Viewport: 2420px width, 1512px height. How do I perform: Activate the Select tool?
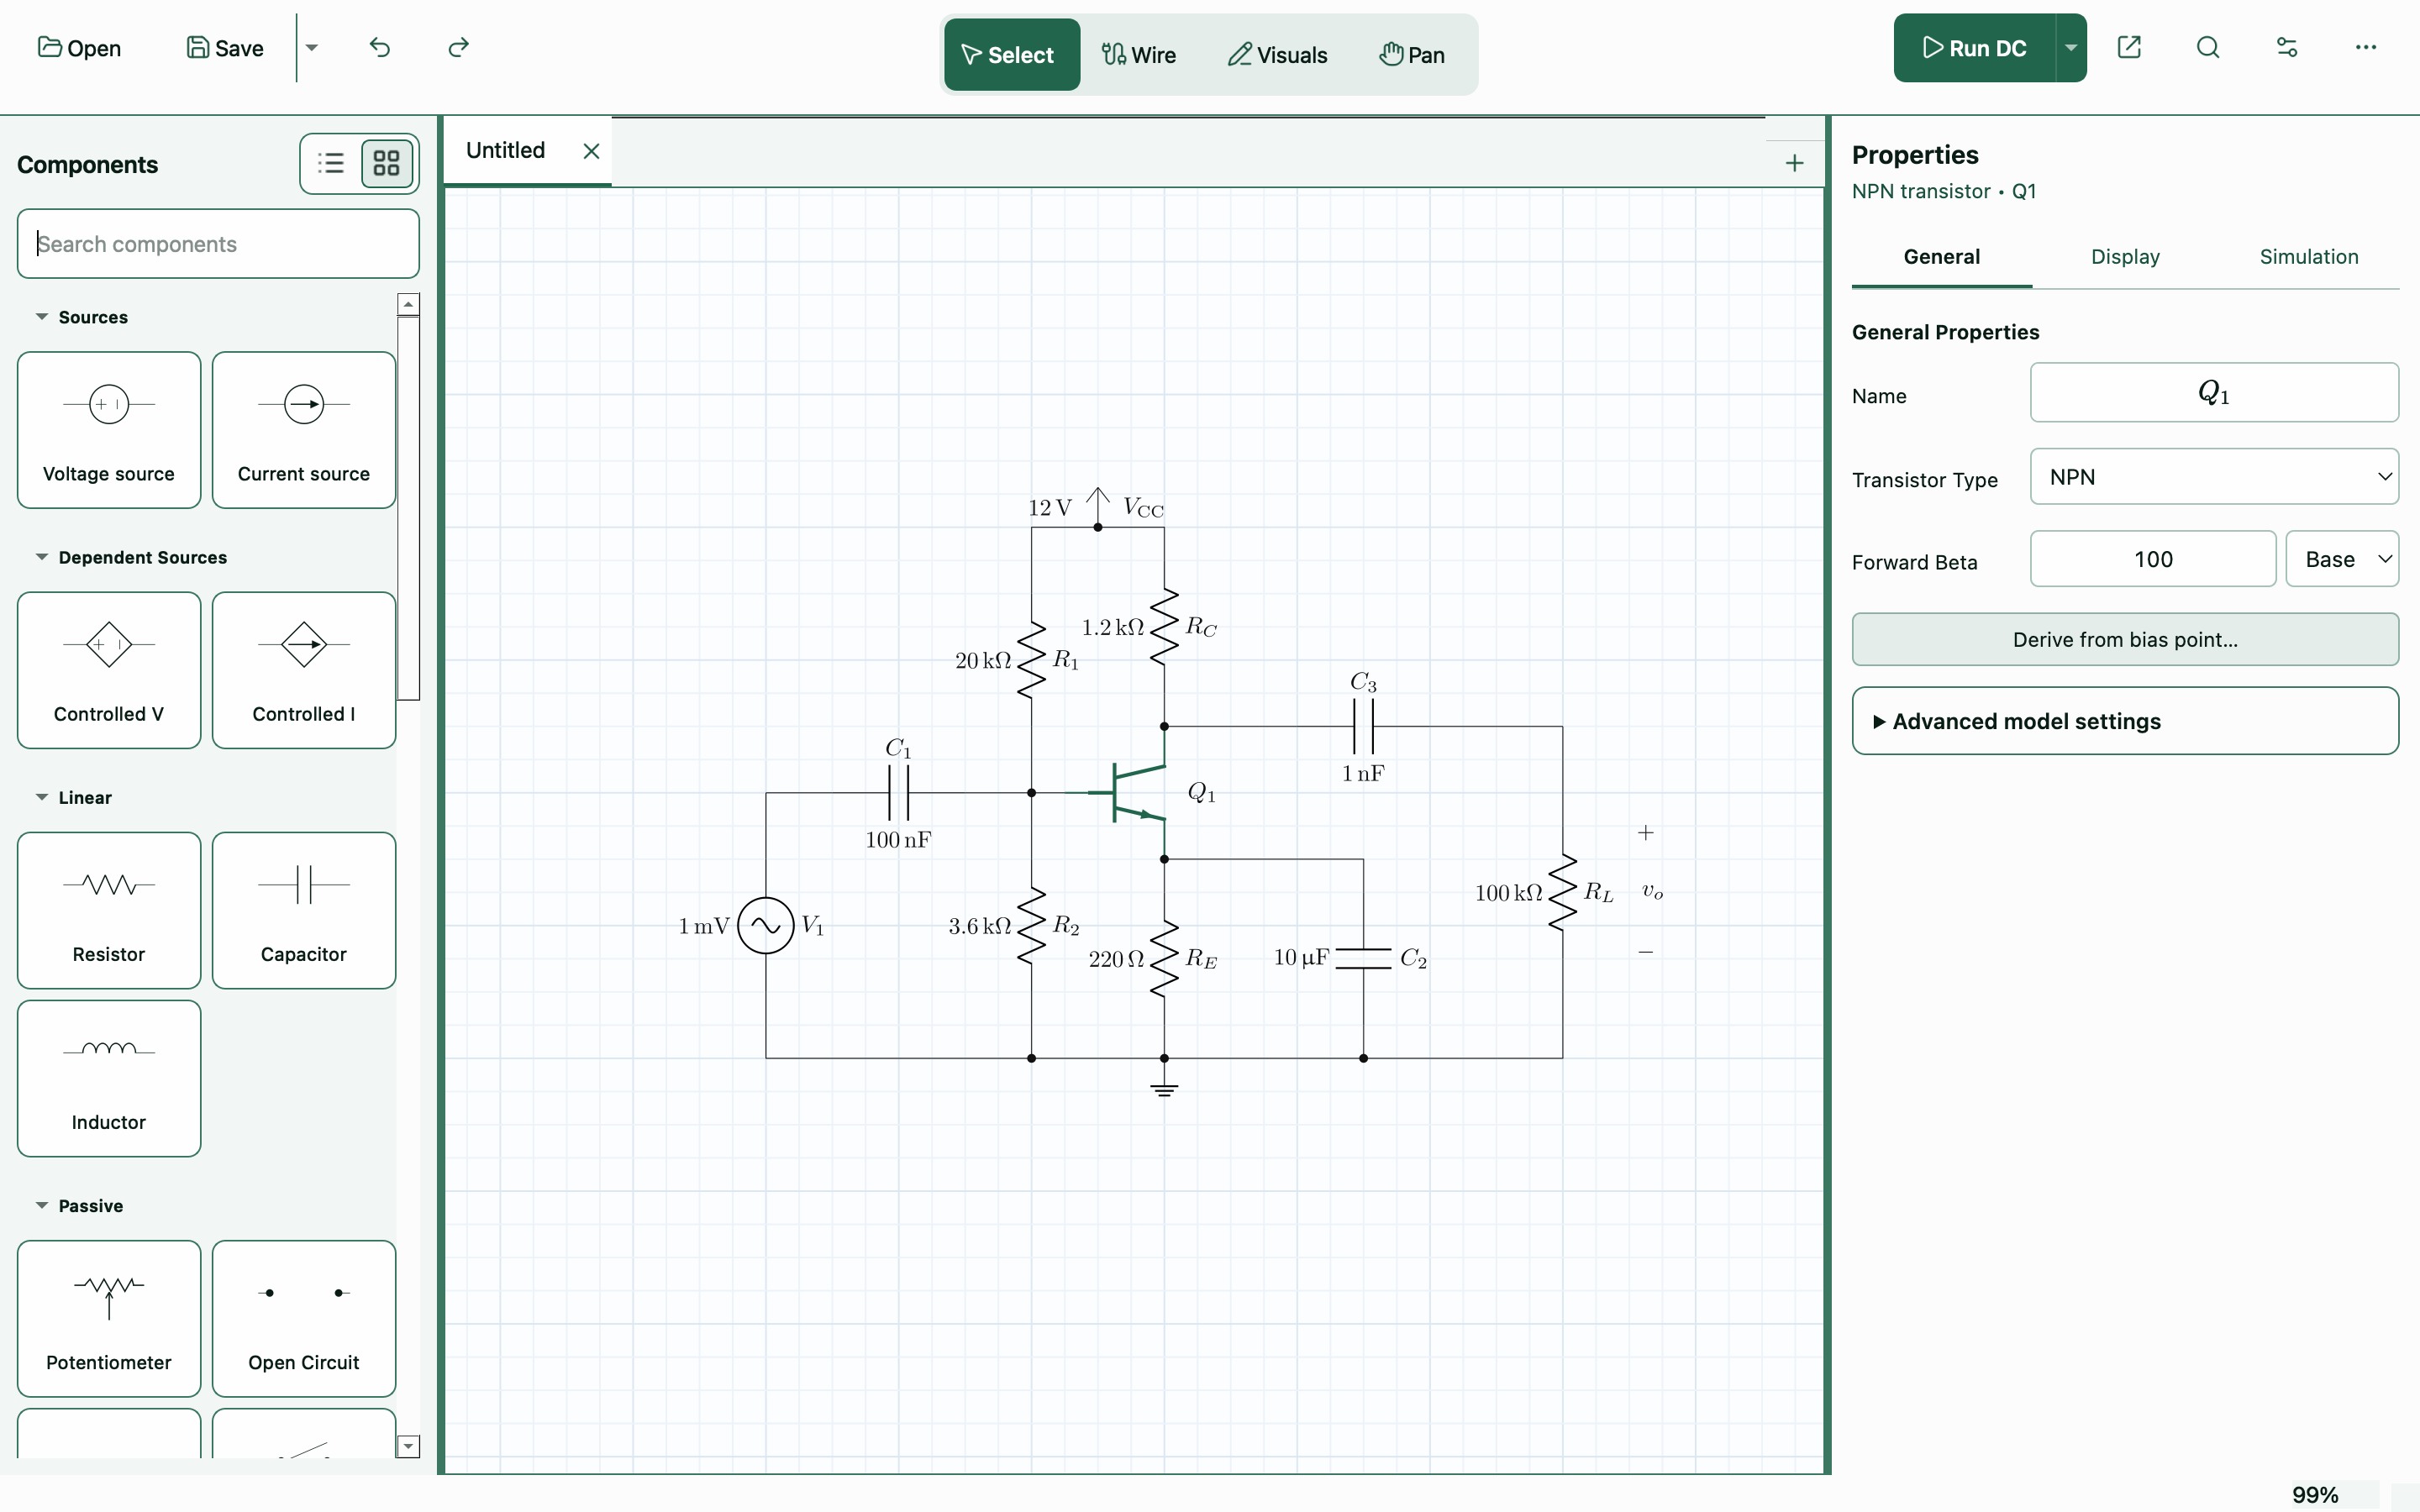pos(1011,55)
